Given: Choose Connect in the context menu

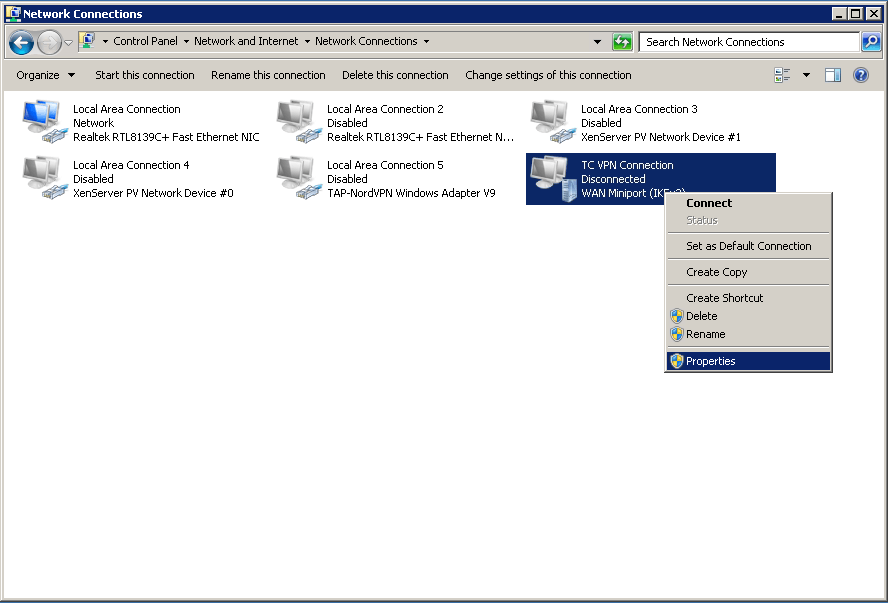Looking at the screenshot, I should [709, 203].
